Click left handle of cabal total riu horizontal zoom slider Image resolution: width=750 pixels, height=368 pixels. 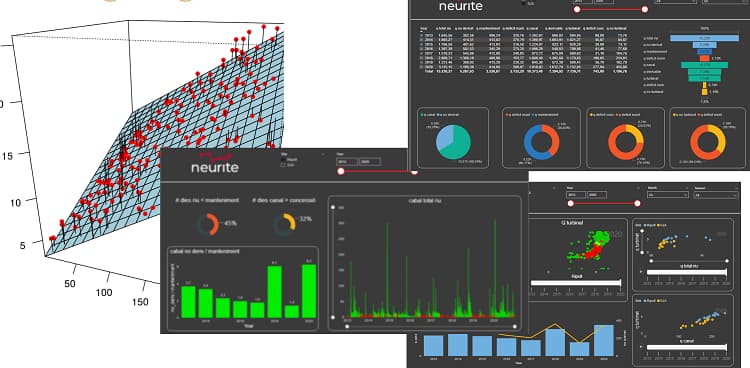tap(347, 326)
